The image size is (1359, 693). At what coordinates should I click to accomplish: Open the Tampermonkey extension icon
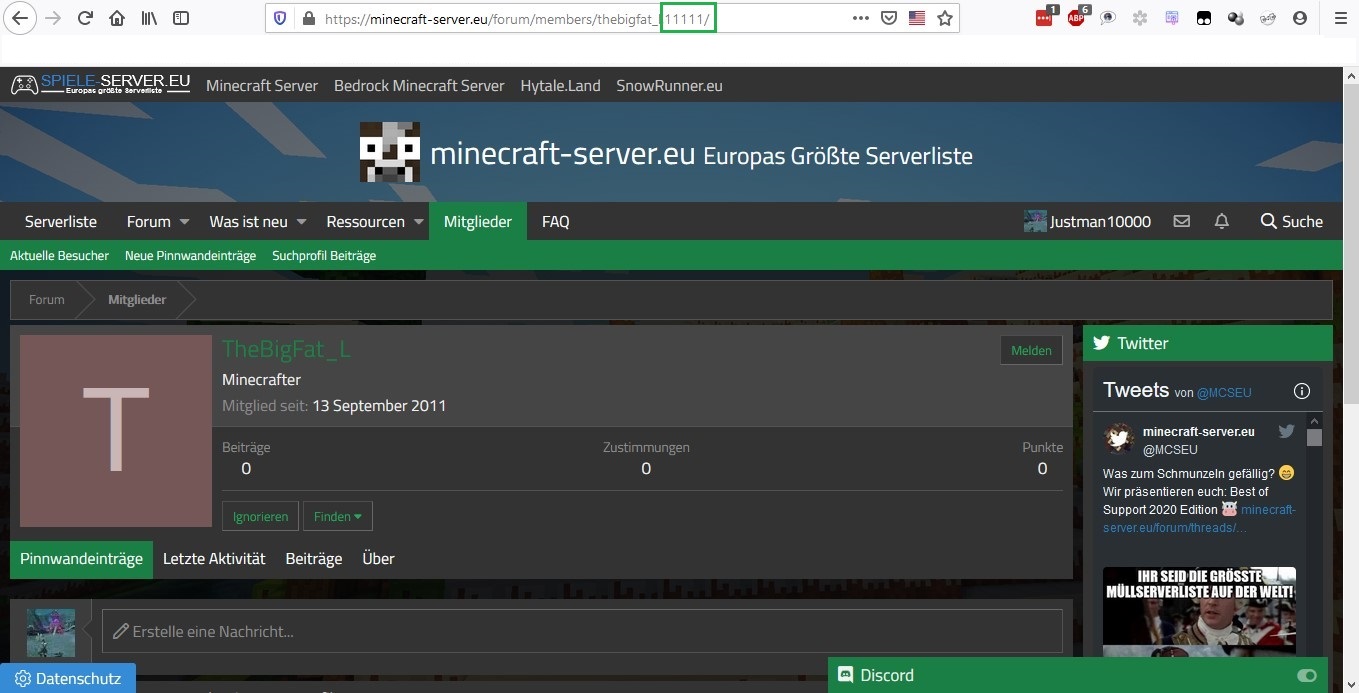click(1204, 18)
